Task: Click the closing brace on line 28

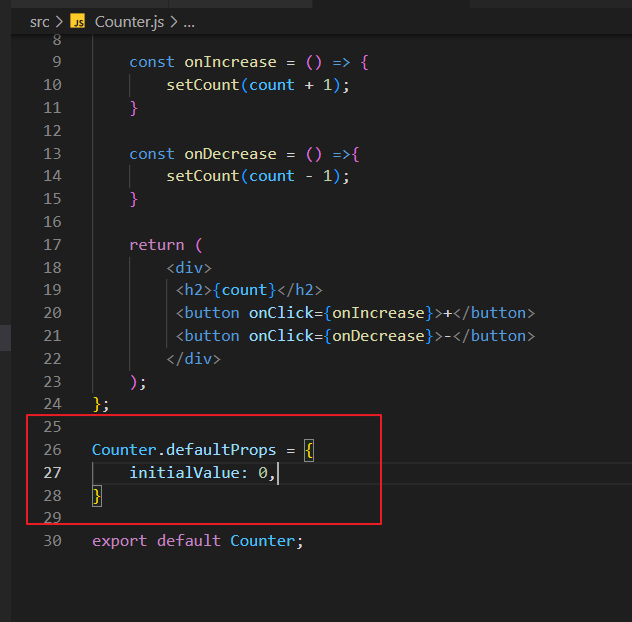Action: pyautogui.click(x=97, y=496)
